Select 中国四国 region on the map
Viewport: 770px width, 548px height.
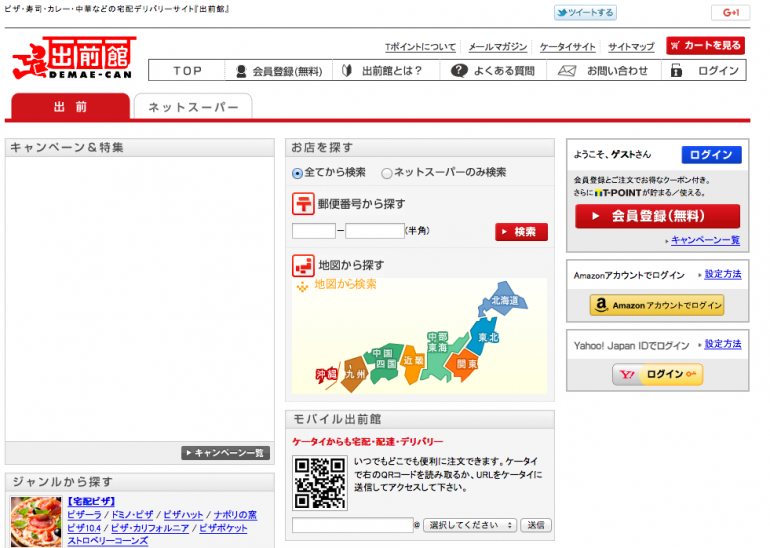click(x=384, y=361)
